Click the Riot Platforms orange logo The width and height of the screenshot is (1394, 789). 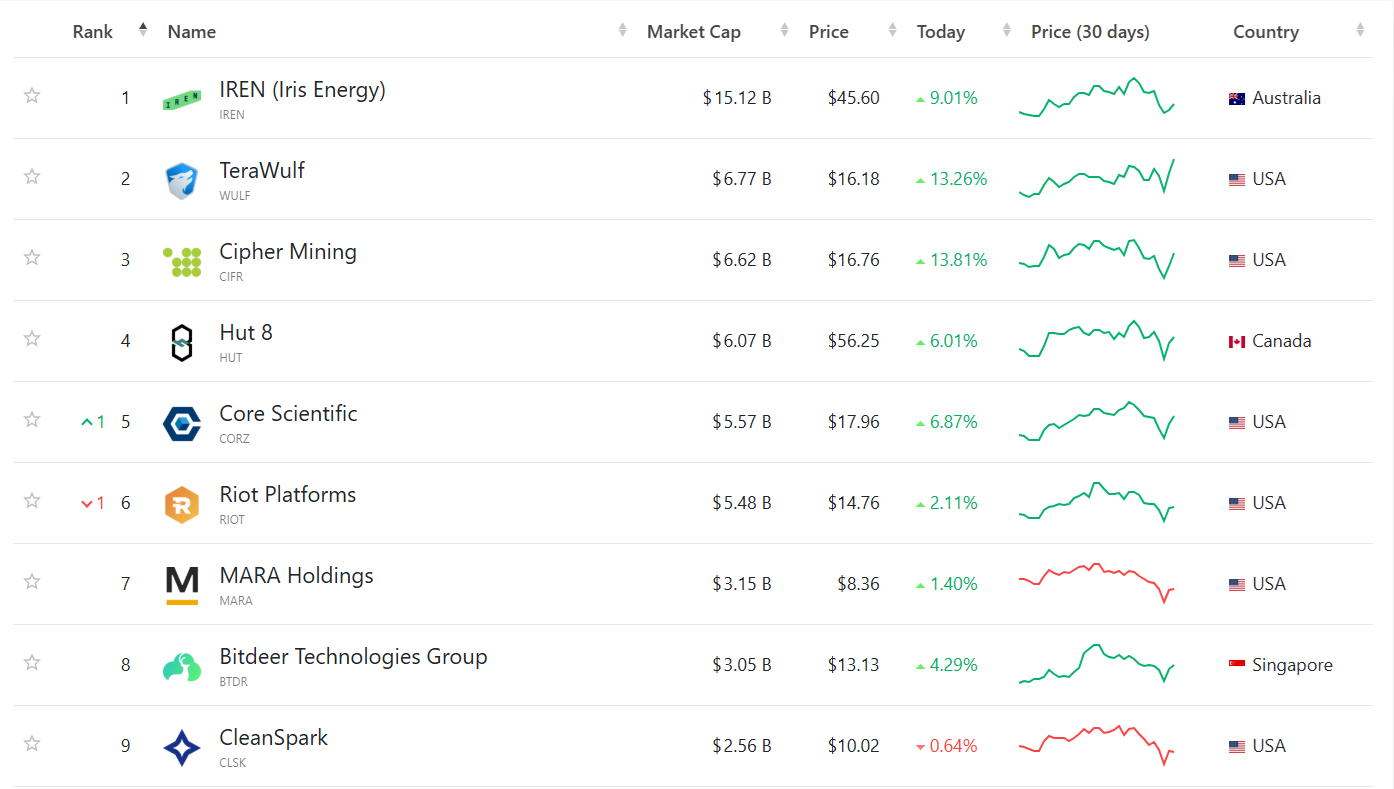point(182,504)
